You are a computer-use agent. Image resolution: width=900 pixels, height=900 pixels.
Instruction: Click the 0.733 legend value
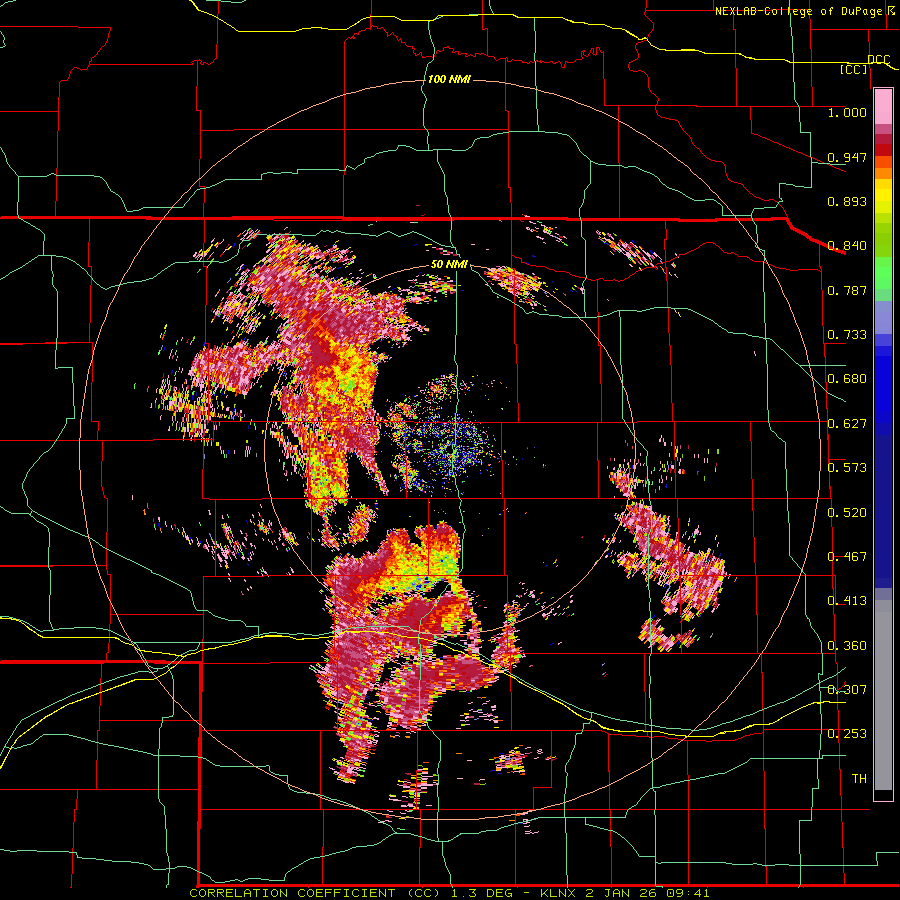click(x=847, y=335)
